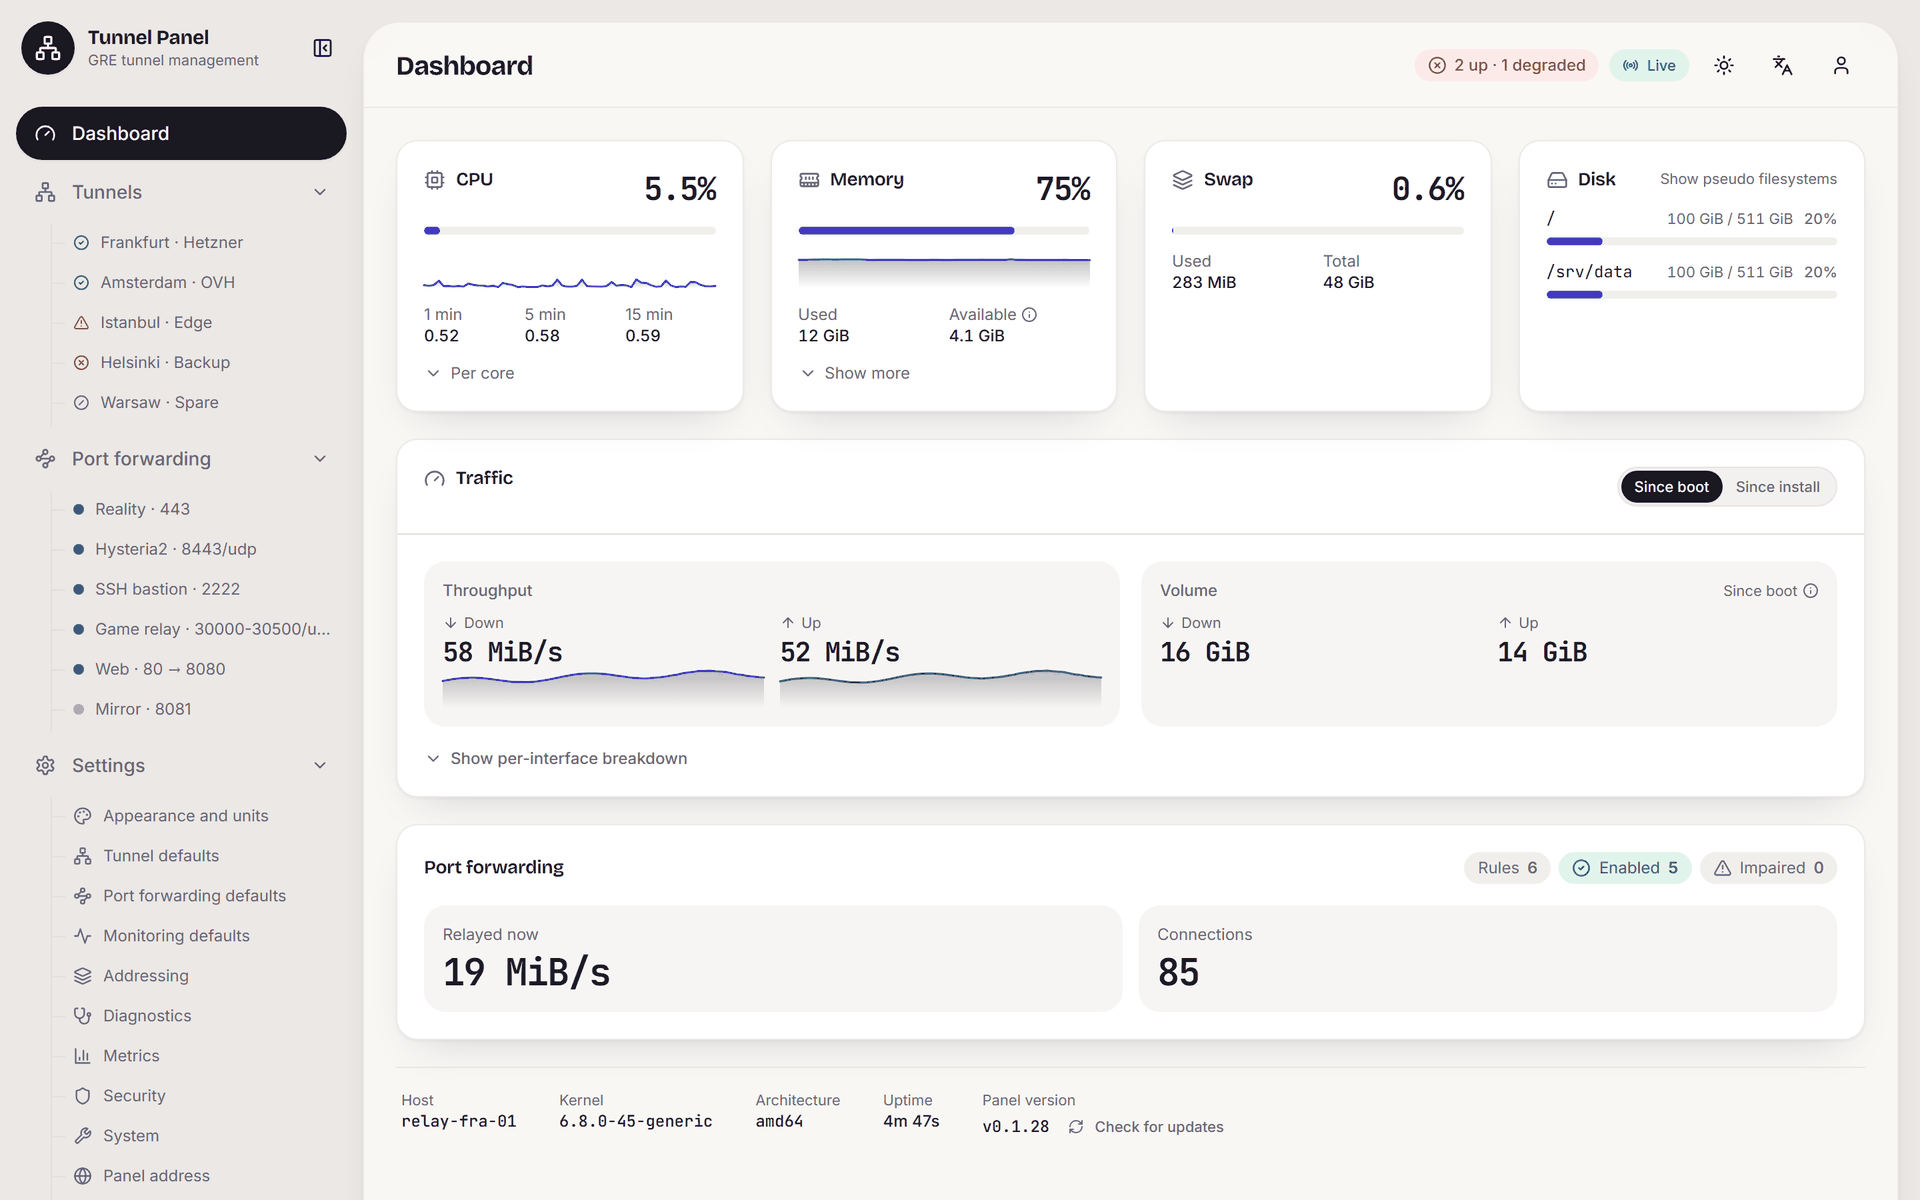
Task: Click the Available memory info icon
Action: coord(1029,314)
